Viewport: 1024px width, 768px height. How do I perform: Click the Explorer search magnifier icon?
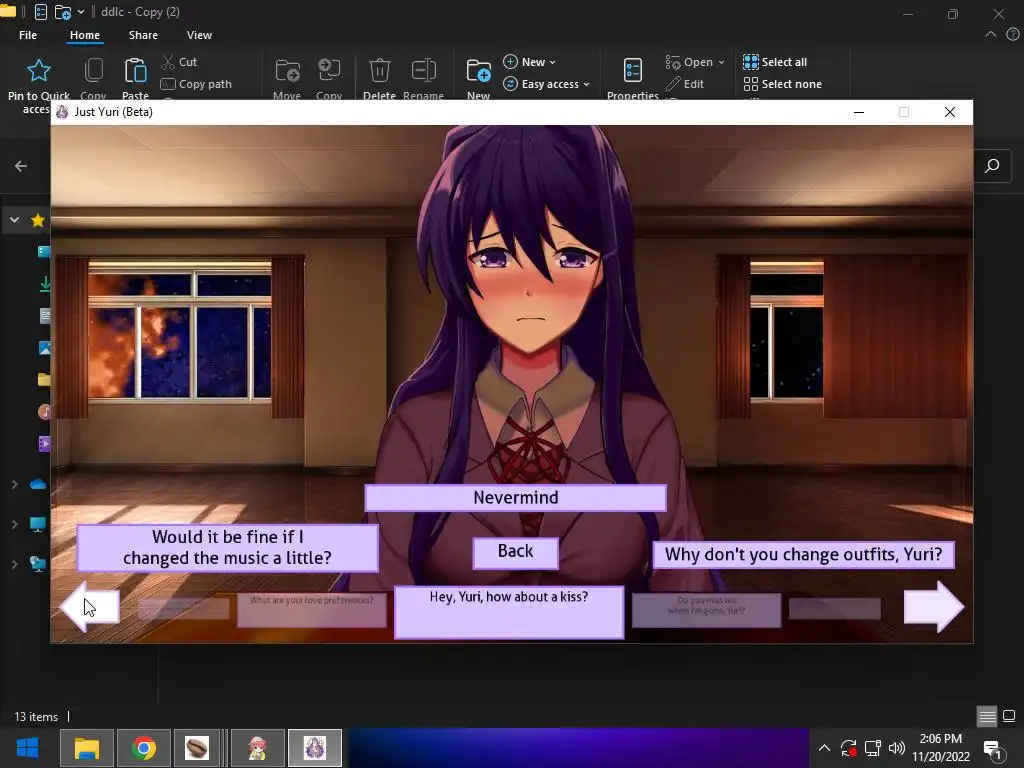coord(992,166)
